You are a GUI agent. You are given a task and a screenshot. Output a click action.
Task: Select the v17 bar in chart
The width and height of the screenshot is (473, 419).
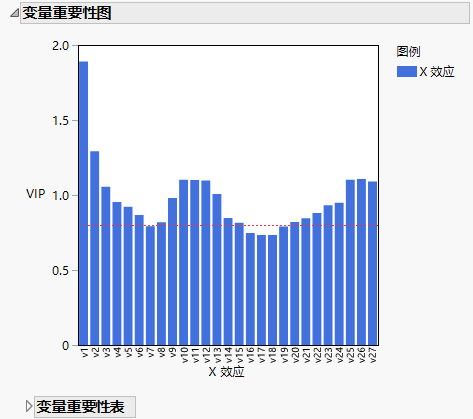261,290
